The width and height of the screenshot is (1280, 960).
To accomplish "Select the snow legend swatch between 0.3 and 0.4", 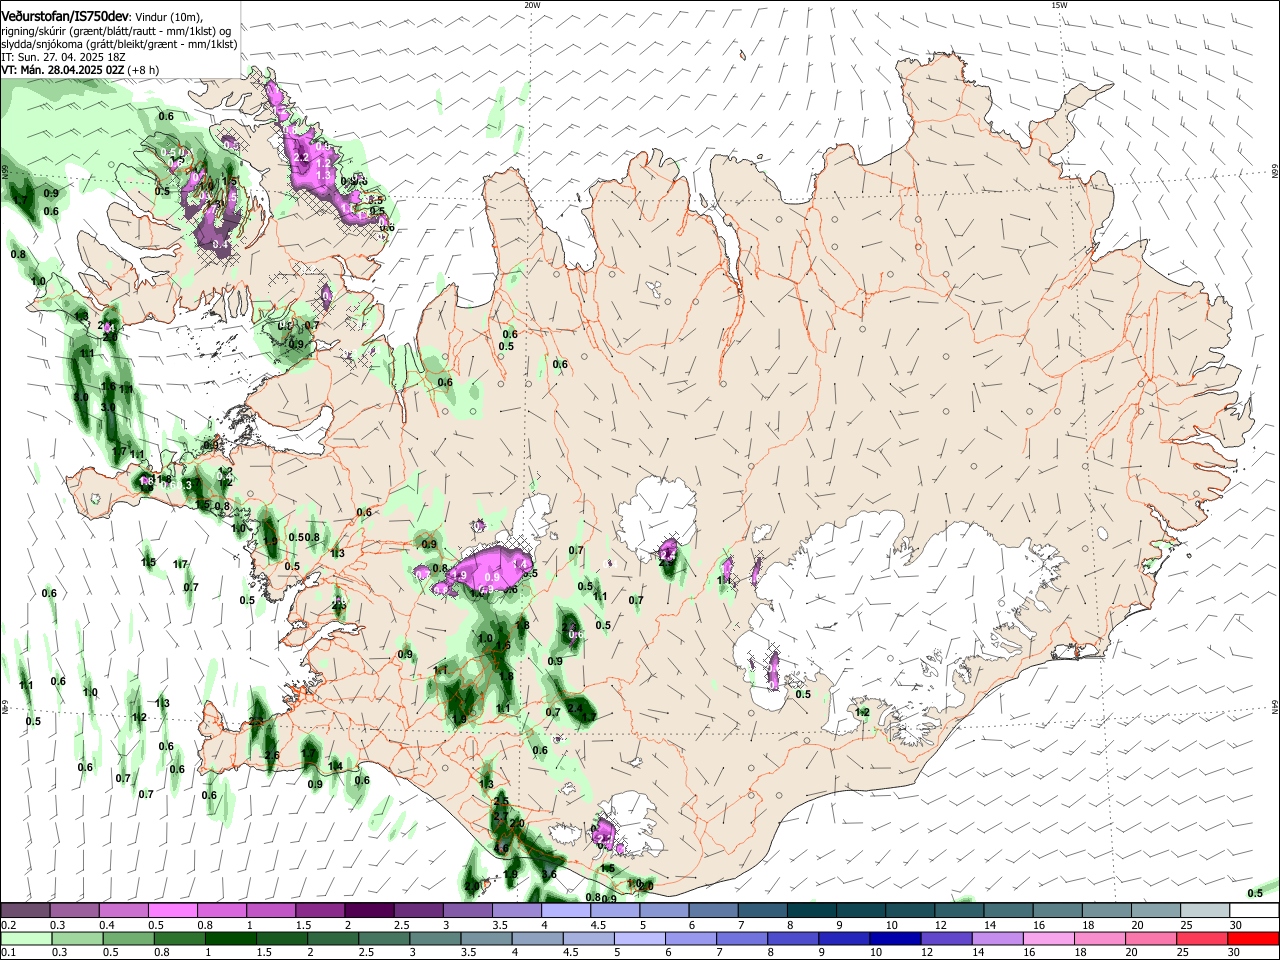I will [75, 910].
